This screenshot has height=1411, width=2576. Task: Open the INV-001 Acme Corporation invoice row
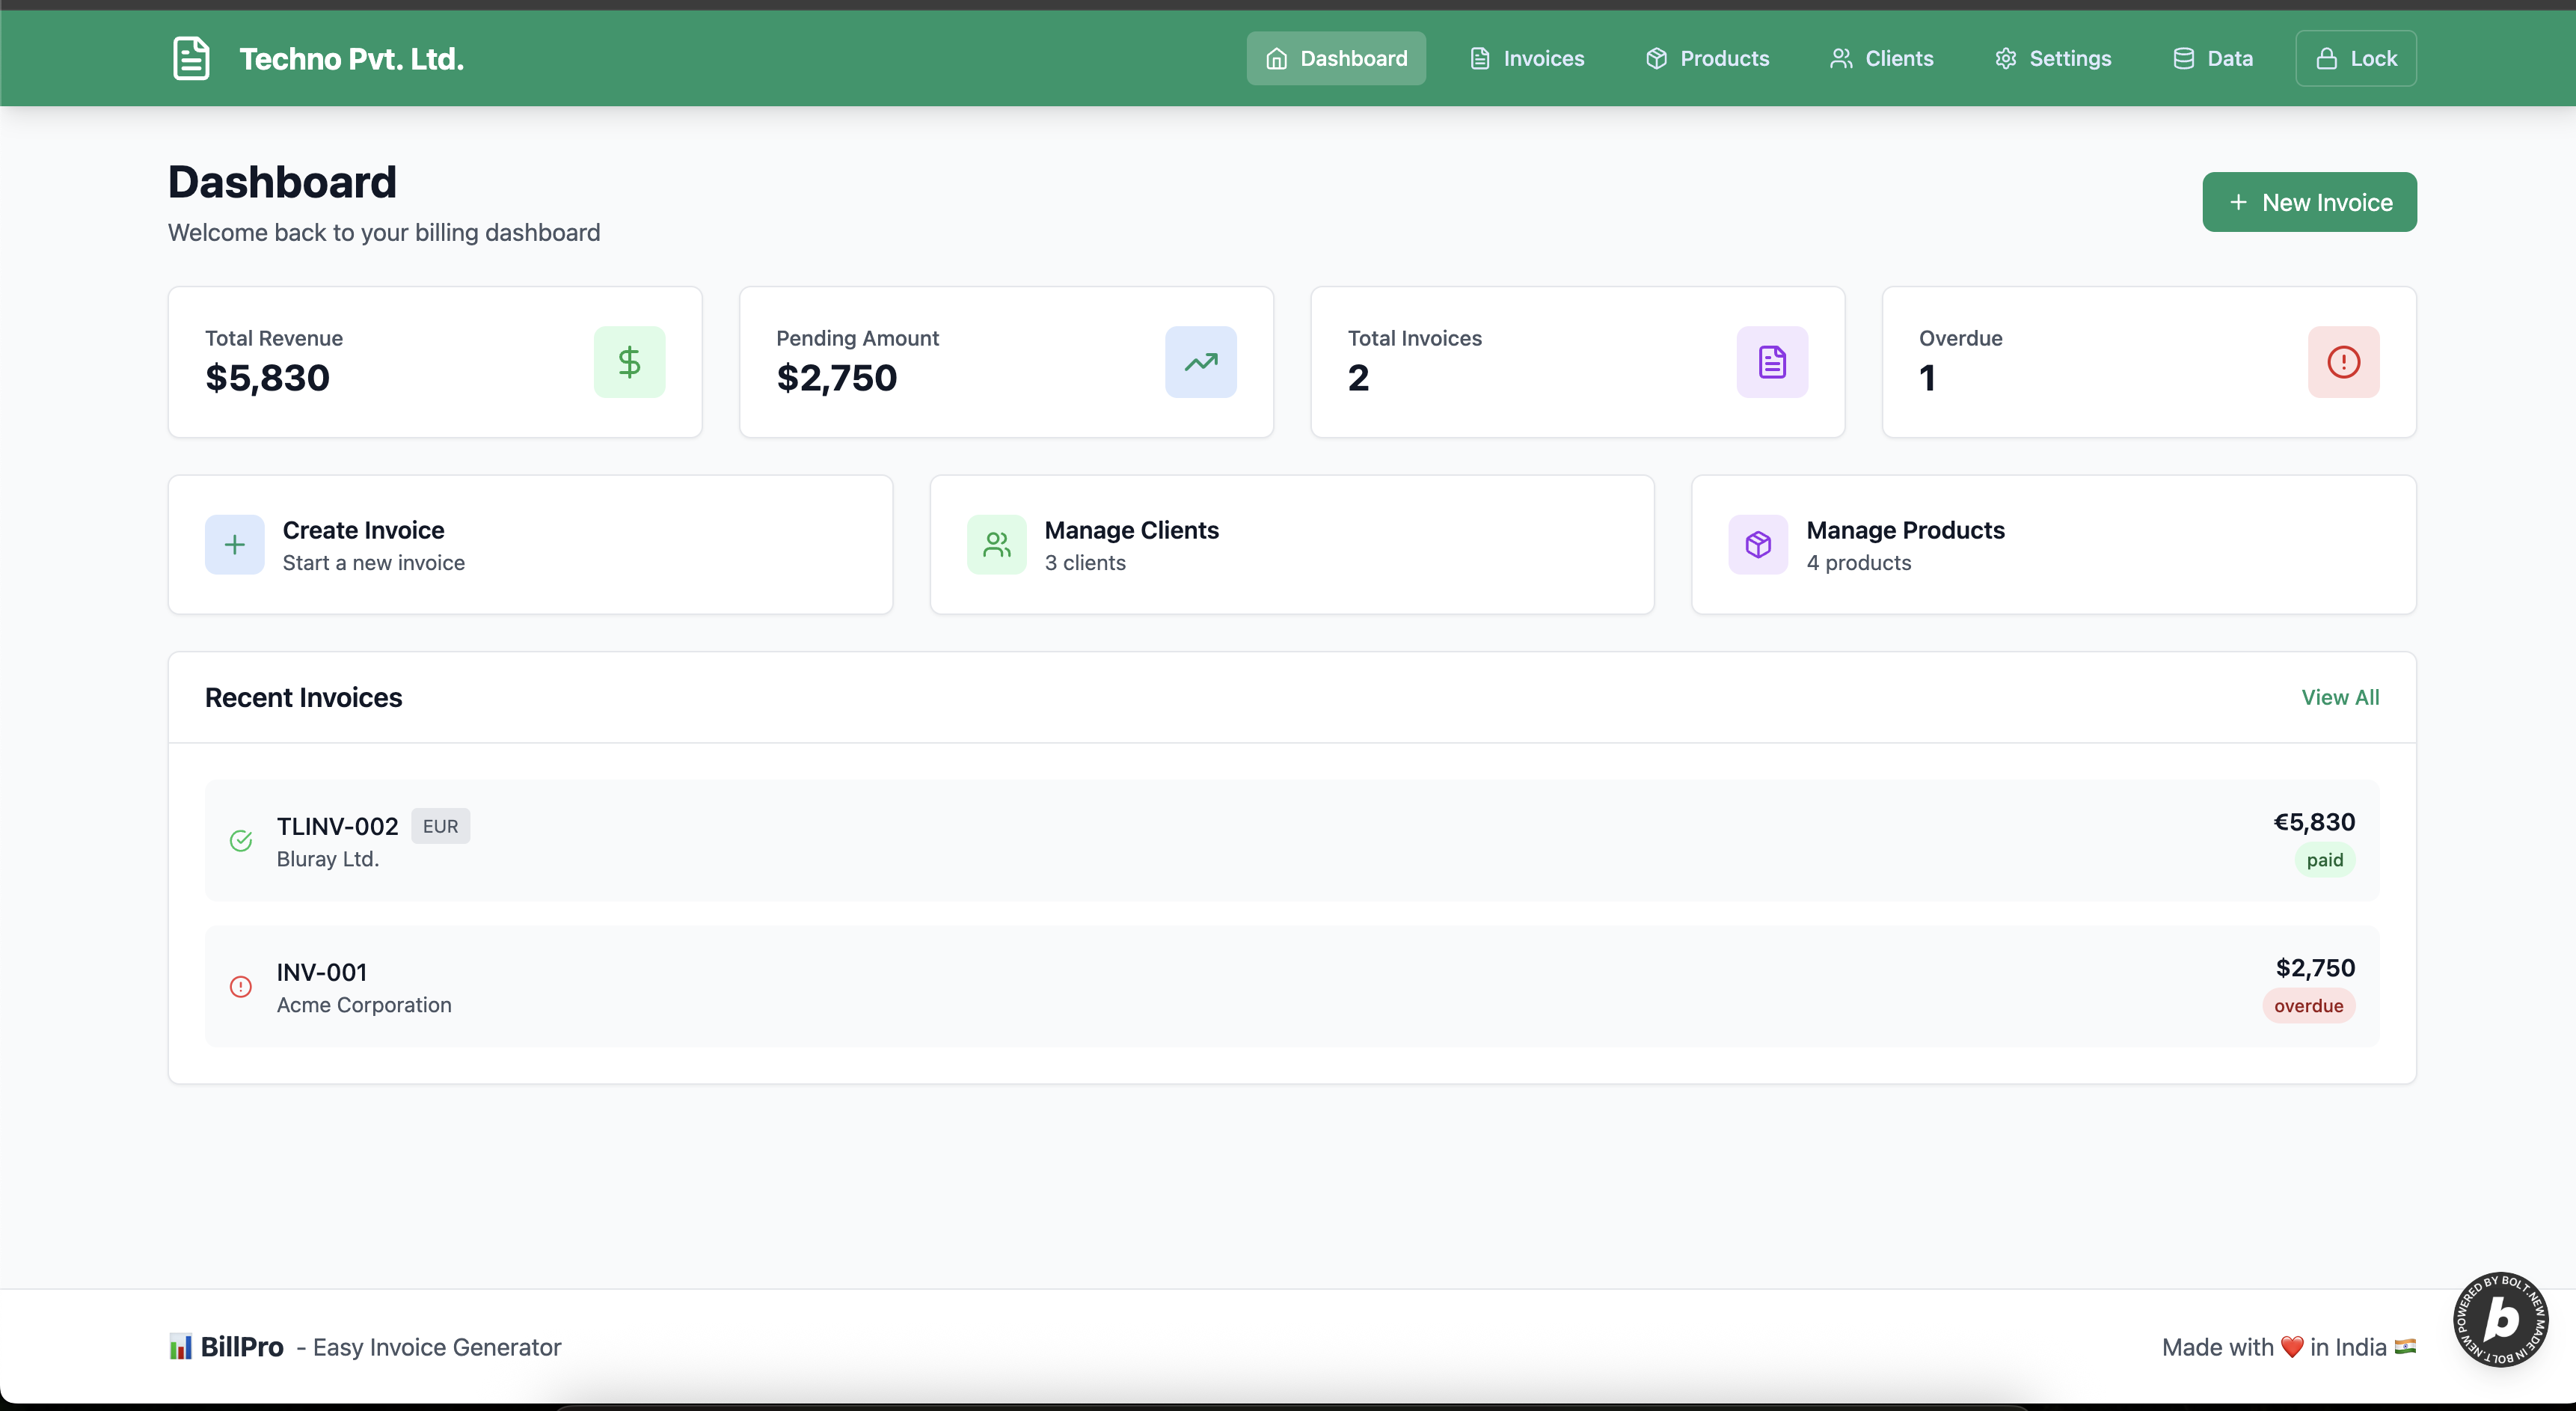(1290, 987)
